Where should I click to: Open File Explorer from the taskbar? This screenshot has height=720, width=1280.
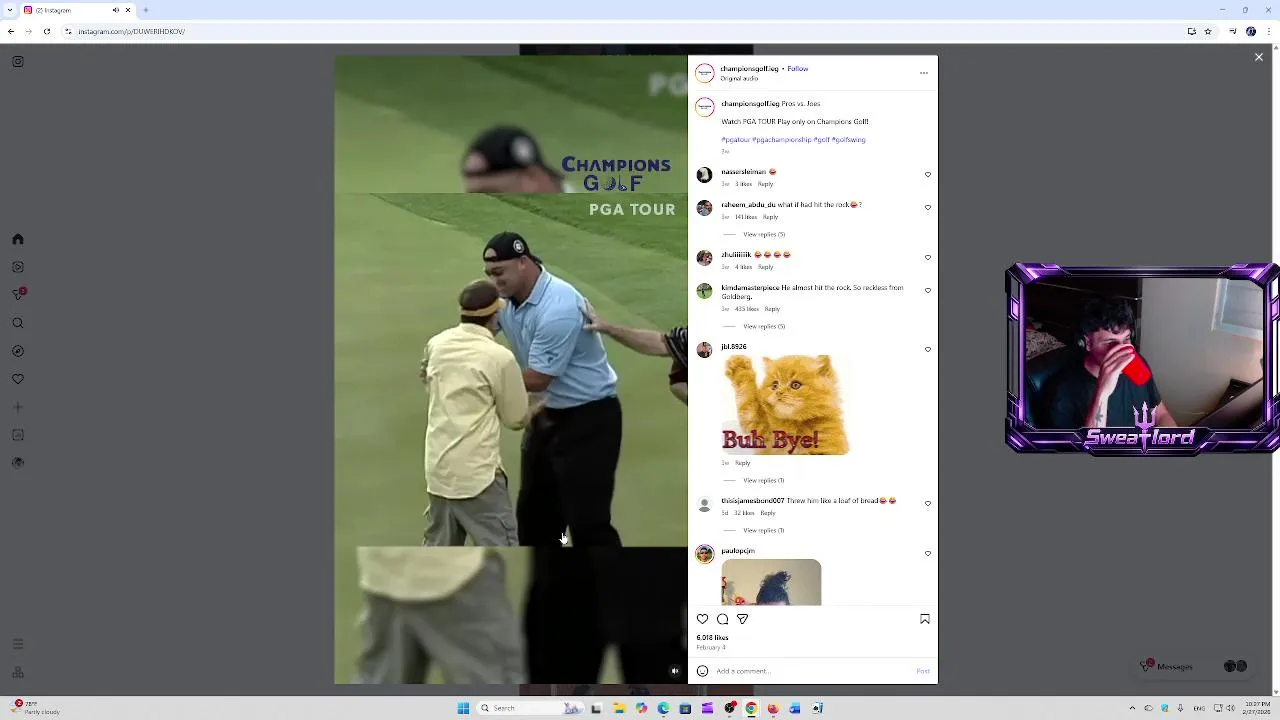619,708
